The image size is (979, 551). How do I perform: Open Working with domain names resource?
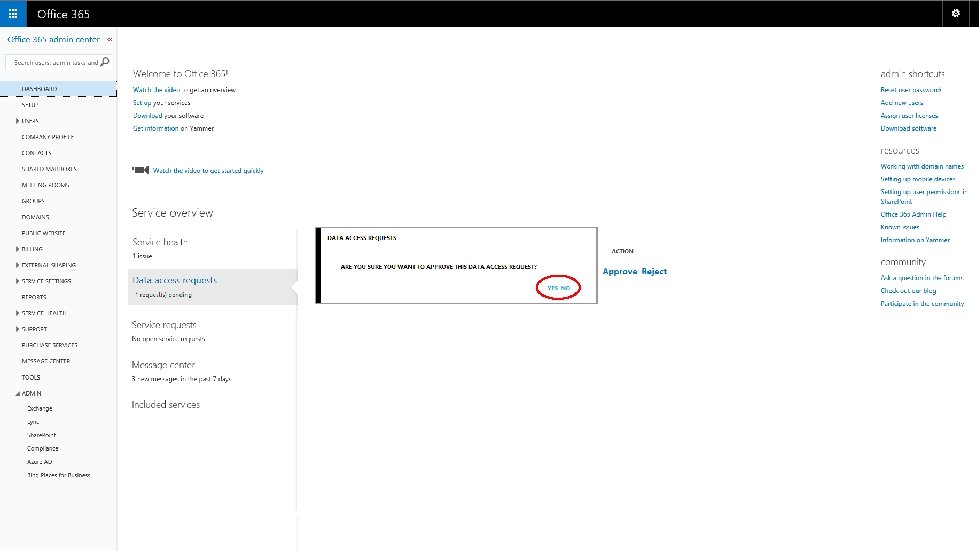point(922,167)
